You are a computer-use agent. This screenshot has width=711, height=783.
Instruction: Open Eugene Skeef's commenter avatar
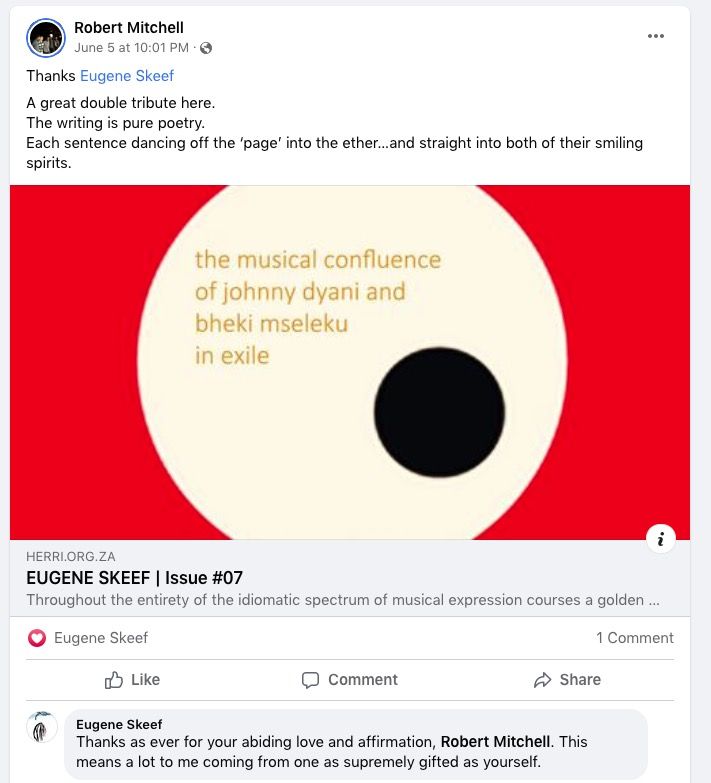click(x=42, y=728)
